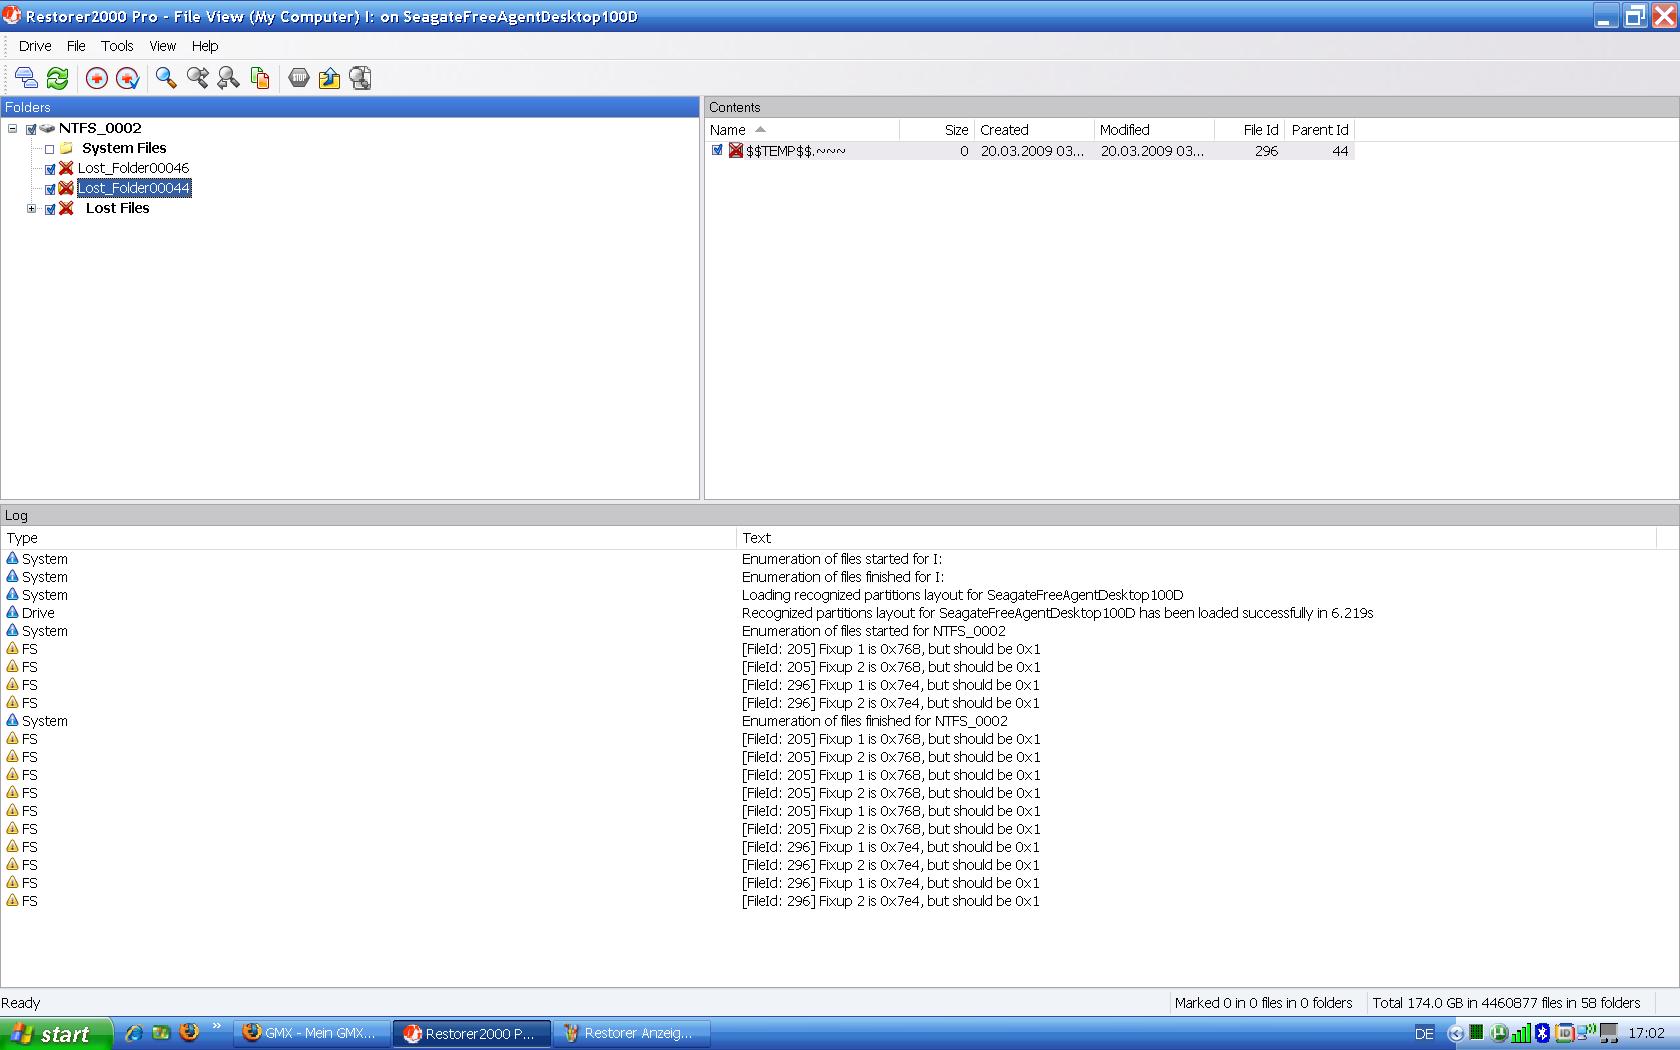Click the Recover Marked icon with checkmark
Screen dimensions: 1680x1050
[x=128, y=78]
